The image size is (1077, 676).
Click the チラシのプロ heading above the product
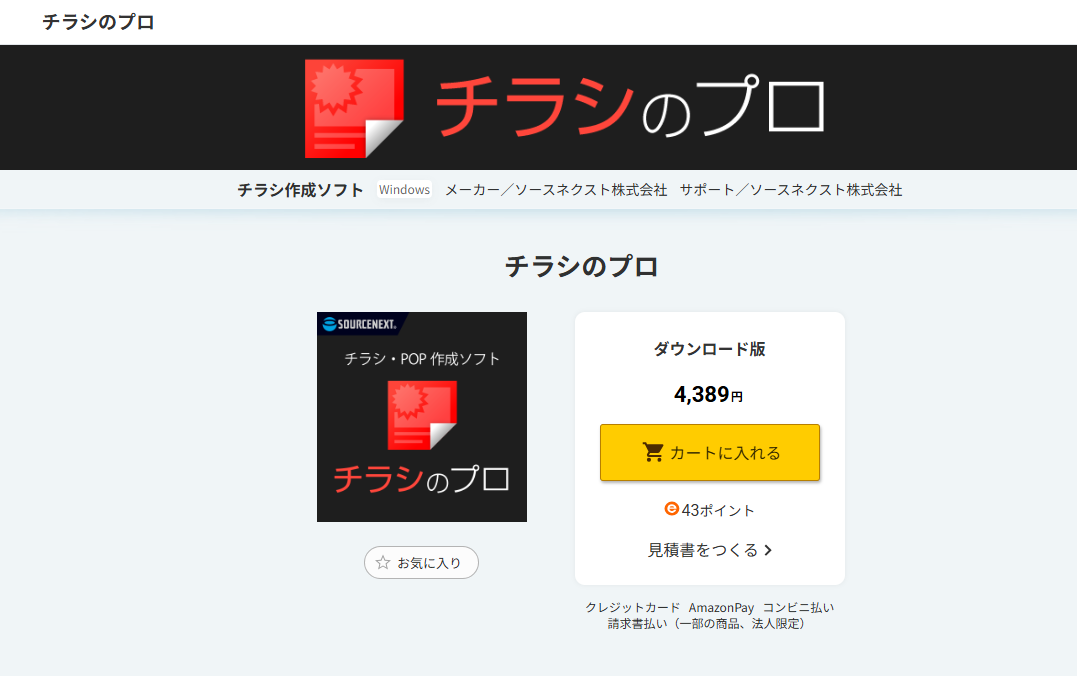[582, 267]
